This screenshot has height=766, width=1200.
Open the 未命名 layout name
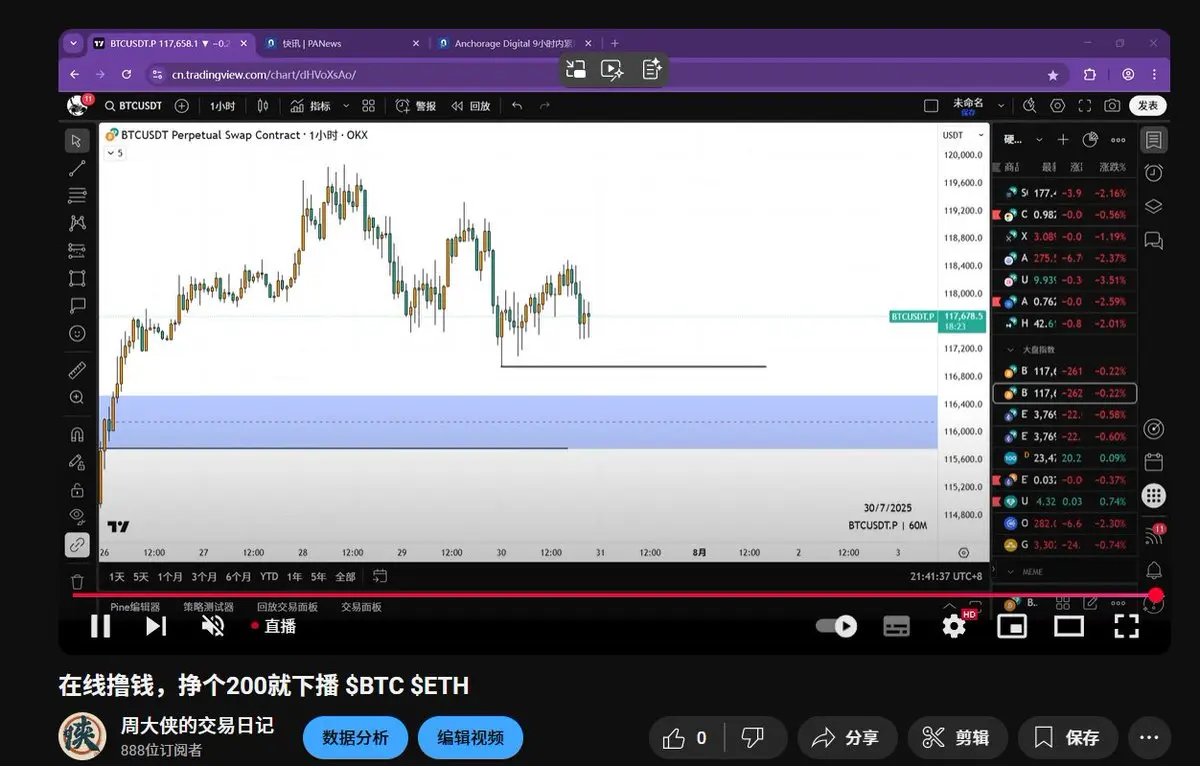[968, 103]
